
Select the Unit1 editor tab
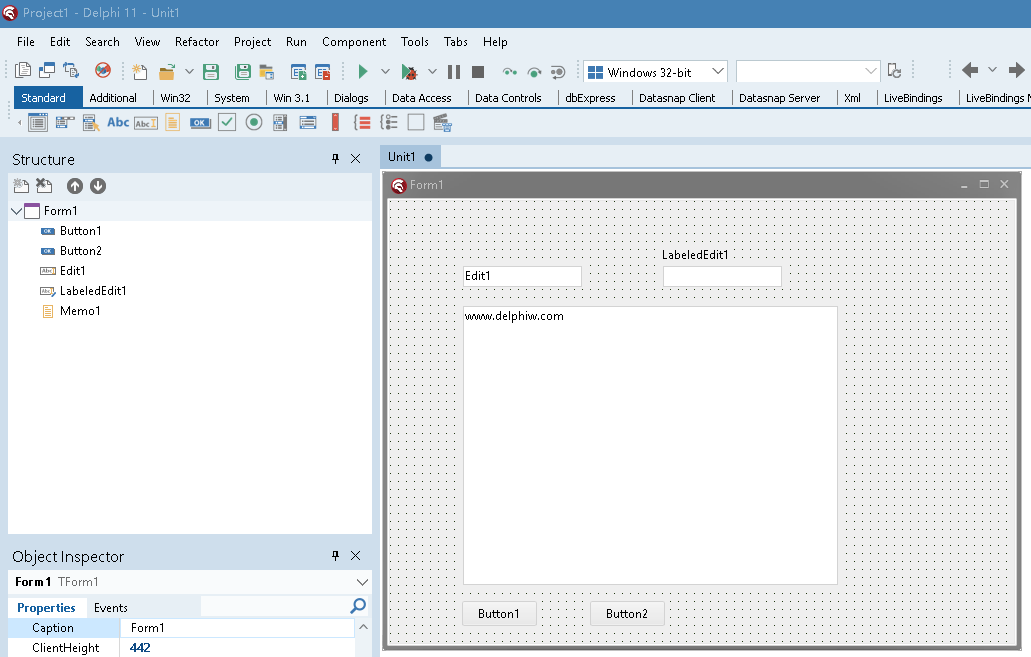(x=410, y=157)
